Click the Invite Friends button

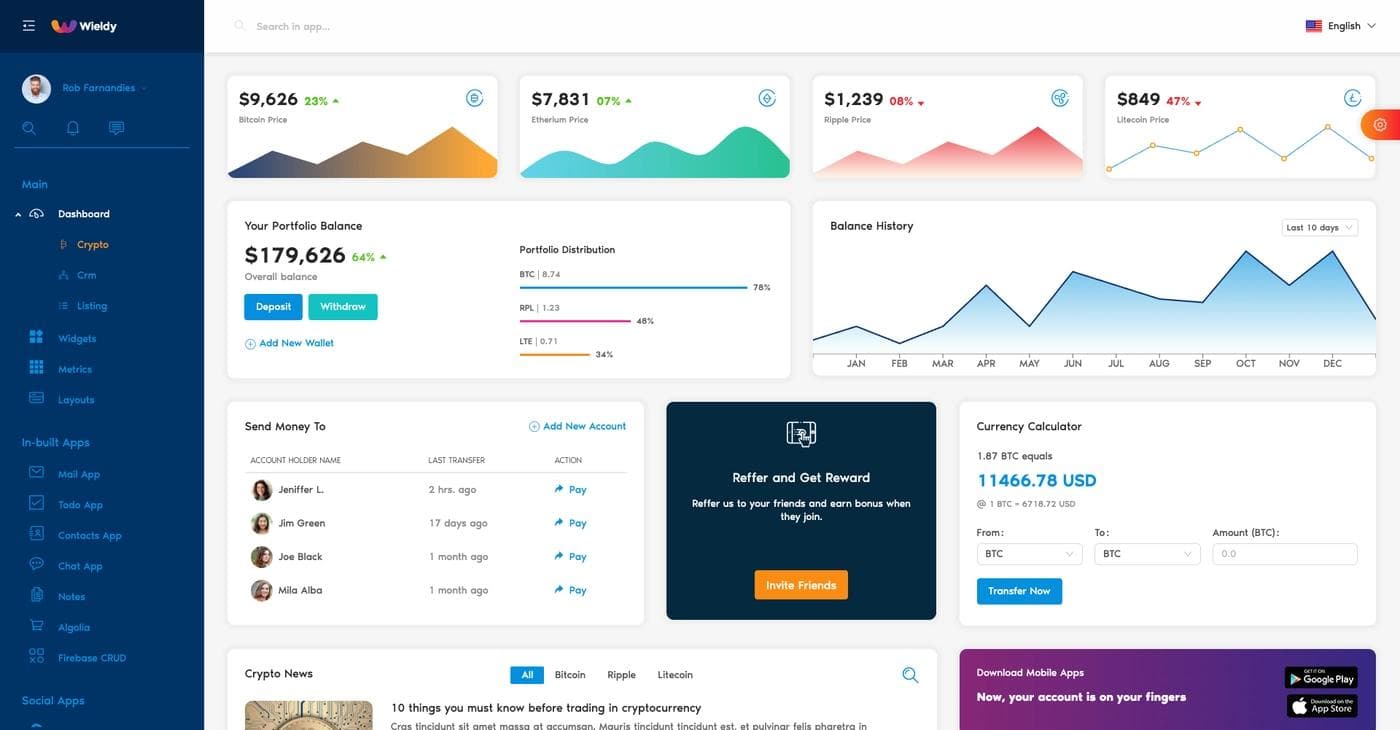coord(801,585)
